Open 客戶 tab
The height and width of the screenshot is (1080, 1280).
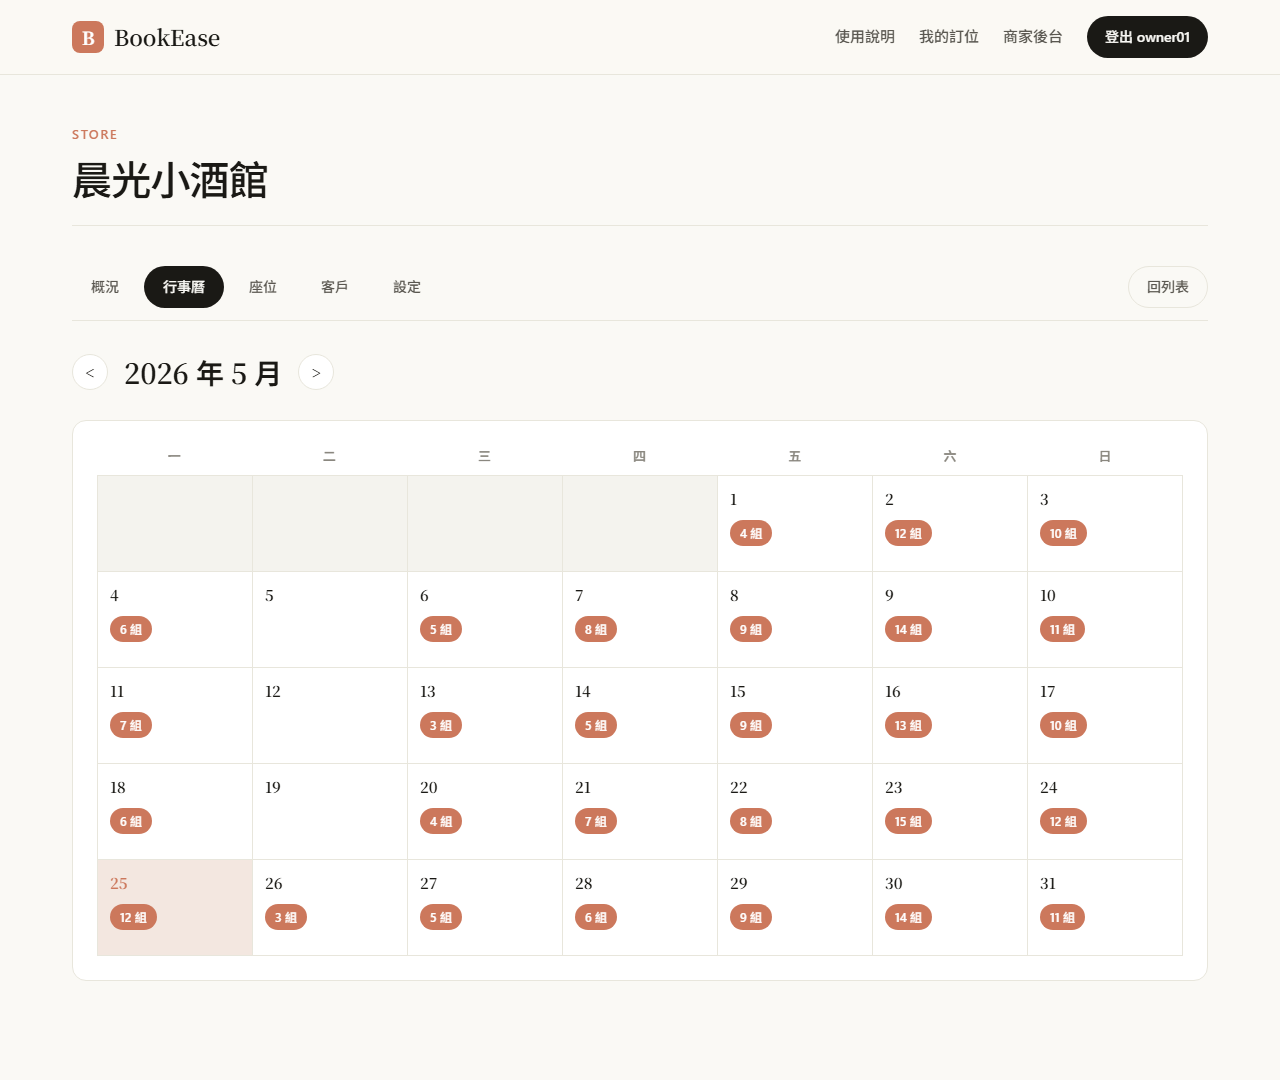coord(335,287)
